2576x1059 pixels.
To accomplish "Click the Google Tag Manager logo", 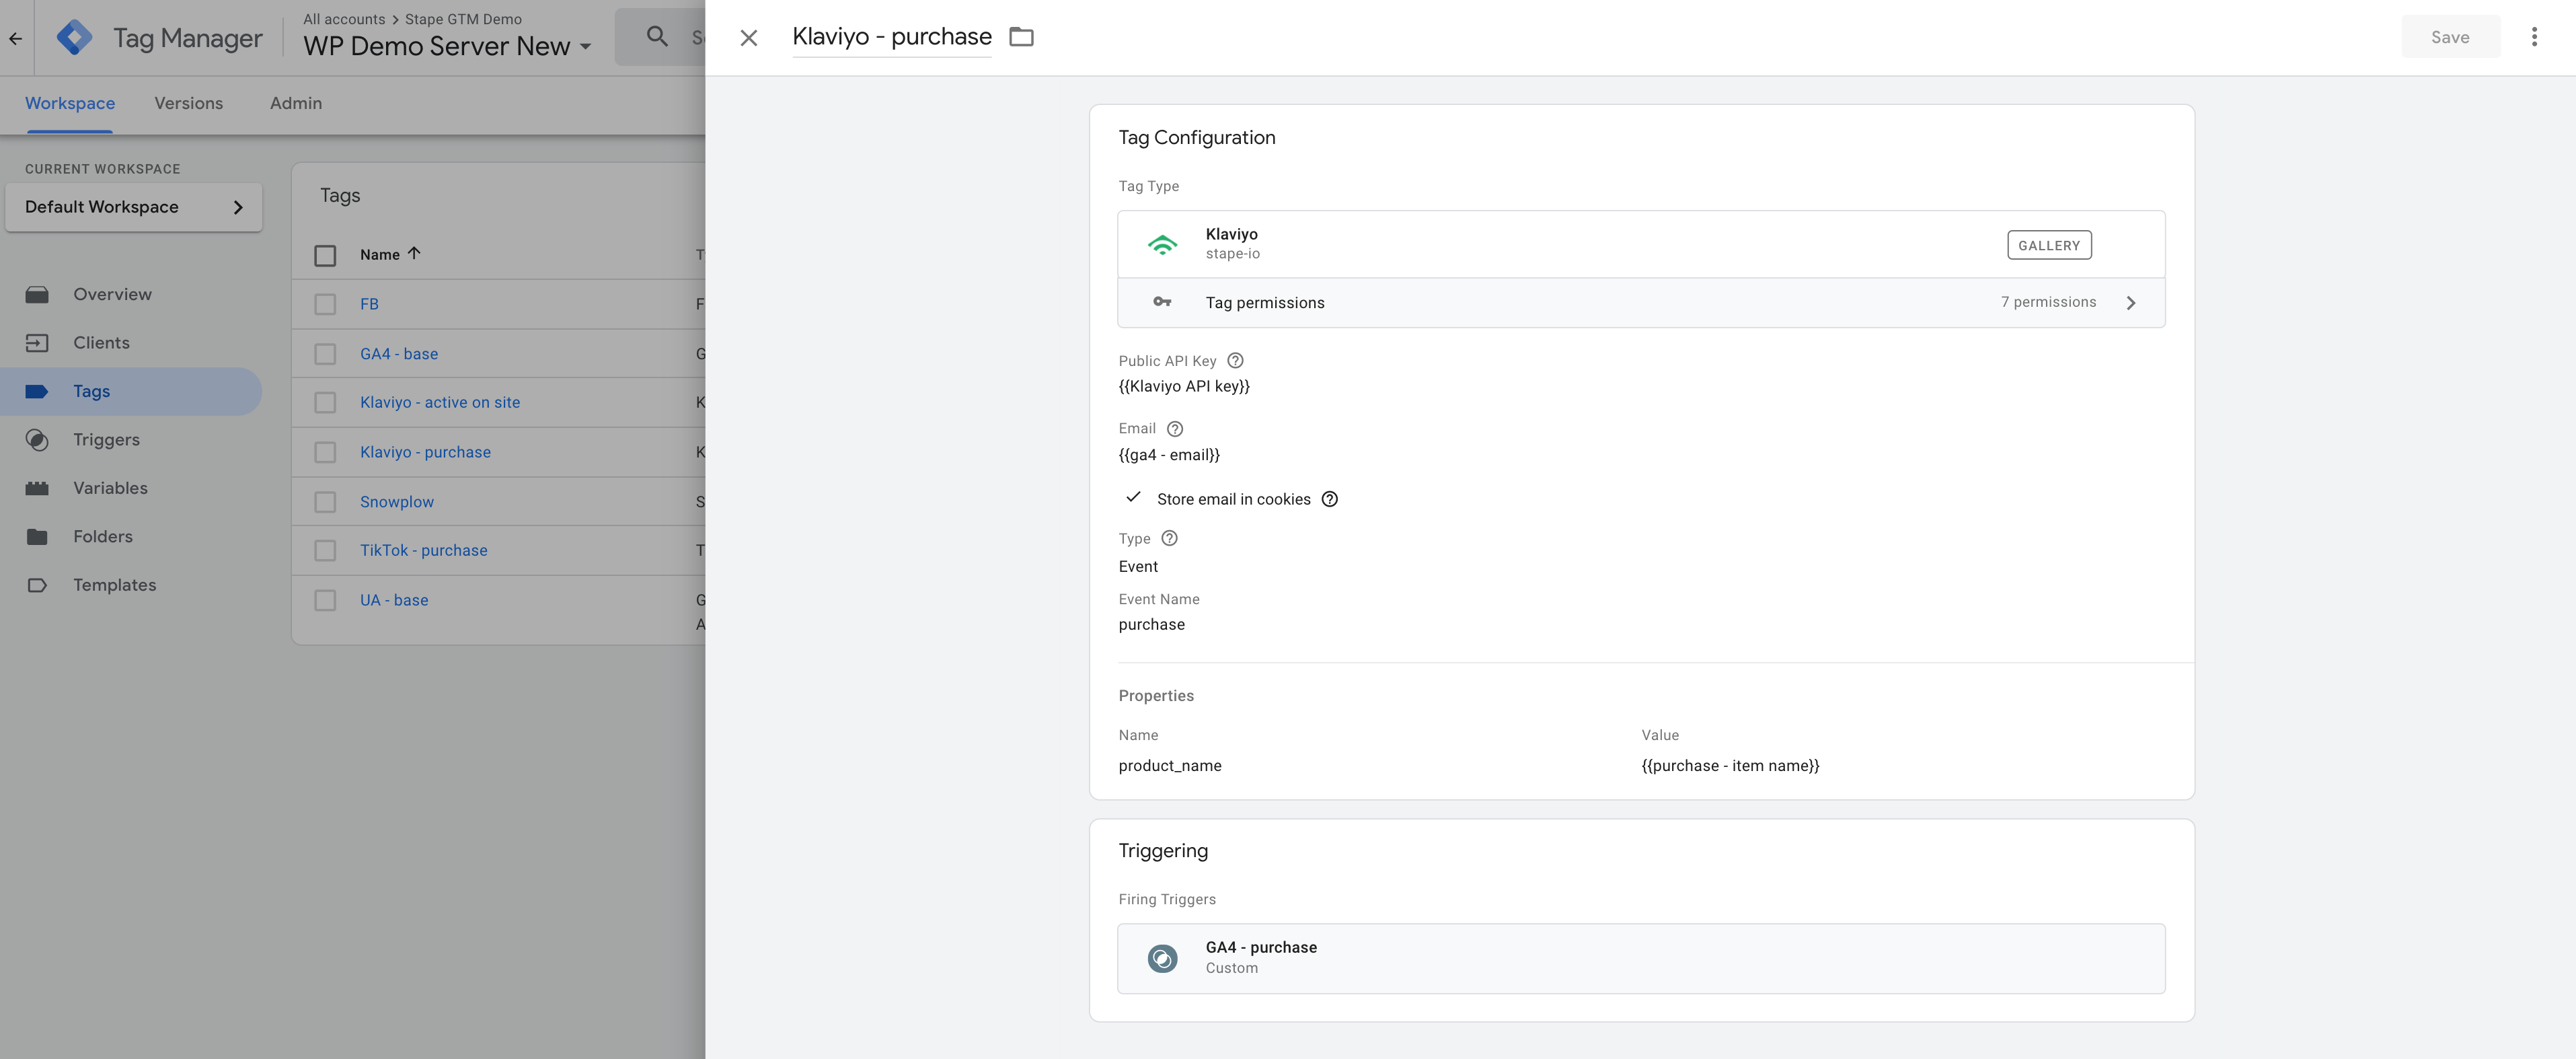I will pyautogui.click(x=74, y=38).
